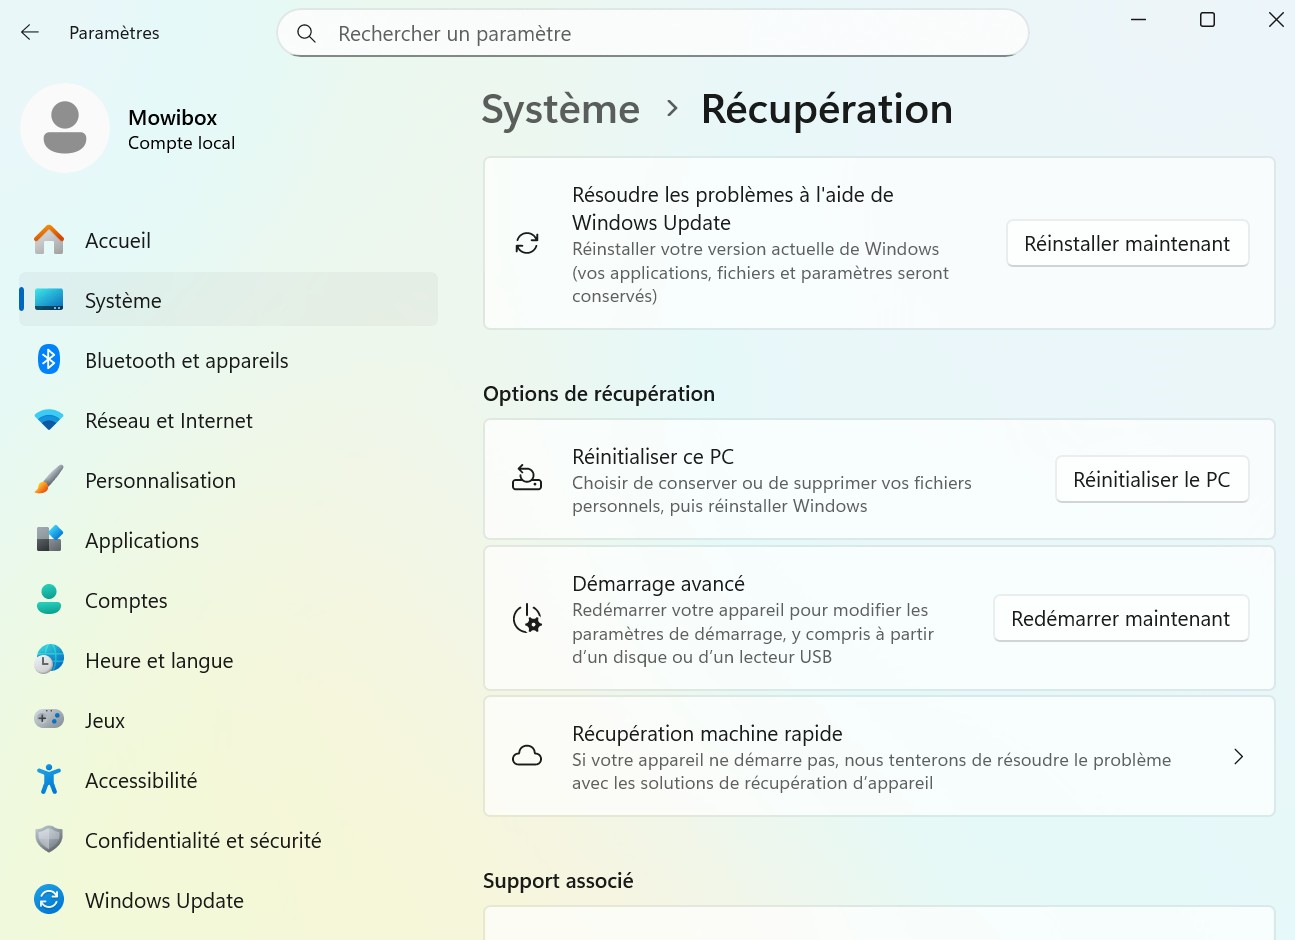The image size is (1295, 940).
Task: Click the Mowibox profile avatar
Action: [65, 128]
